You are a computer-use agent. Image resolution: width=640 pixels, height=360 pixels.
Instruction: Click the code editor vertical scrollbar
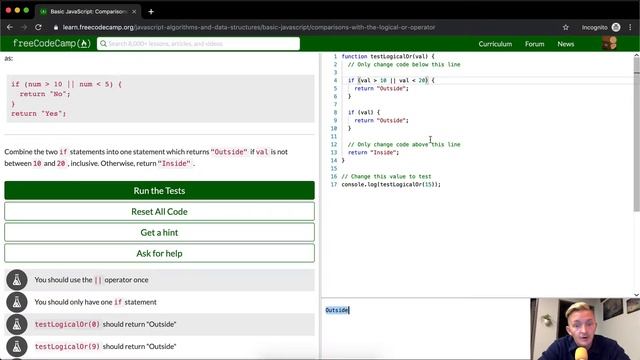(x=636, y=135)
